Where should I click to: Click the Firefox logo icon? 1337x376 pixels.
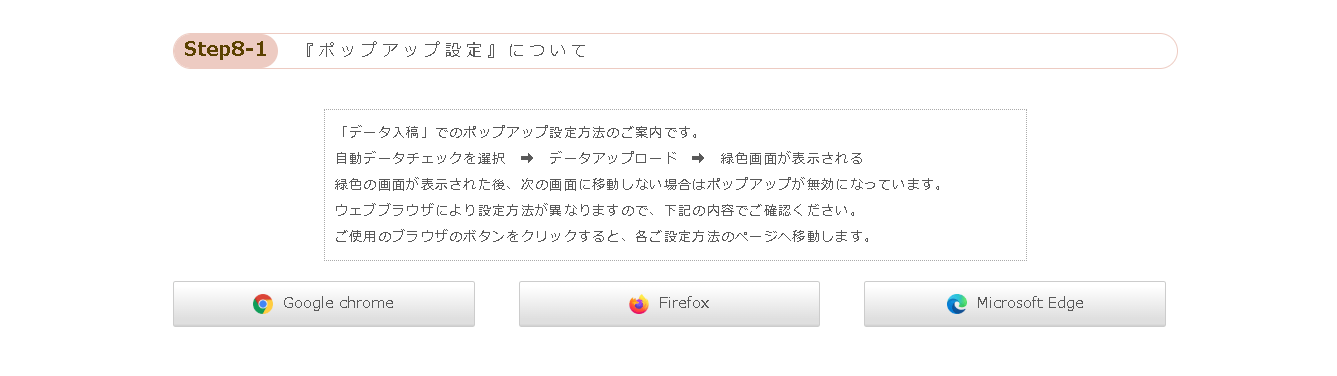639,304
